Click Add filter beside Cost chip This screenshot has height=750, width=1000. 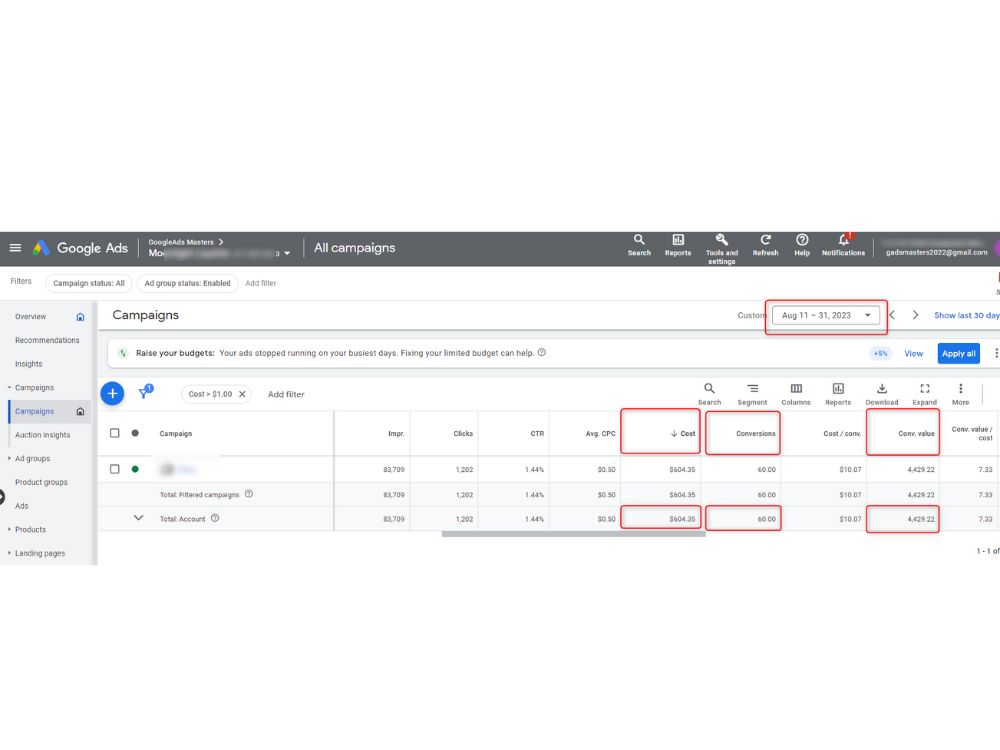[x=286, y=394]
